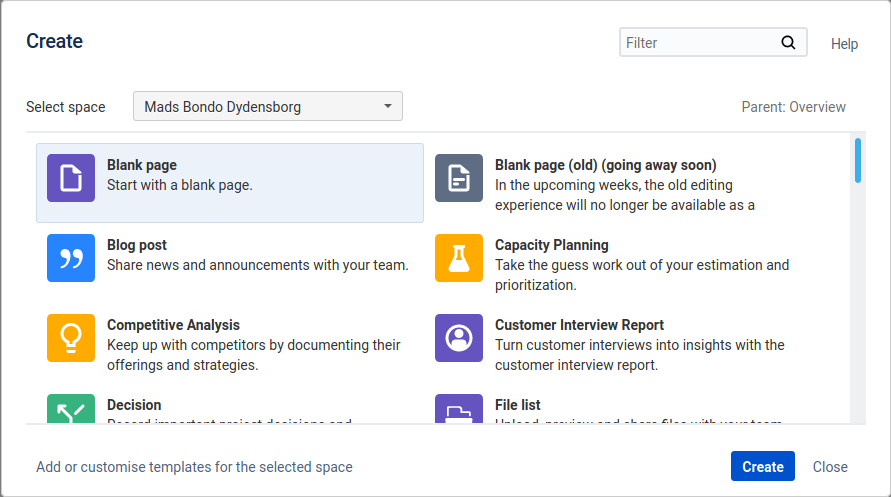891x497 pixels.
Task: Click 'Share news and announcements' description
Action: click(x=257, y=265)
